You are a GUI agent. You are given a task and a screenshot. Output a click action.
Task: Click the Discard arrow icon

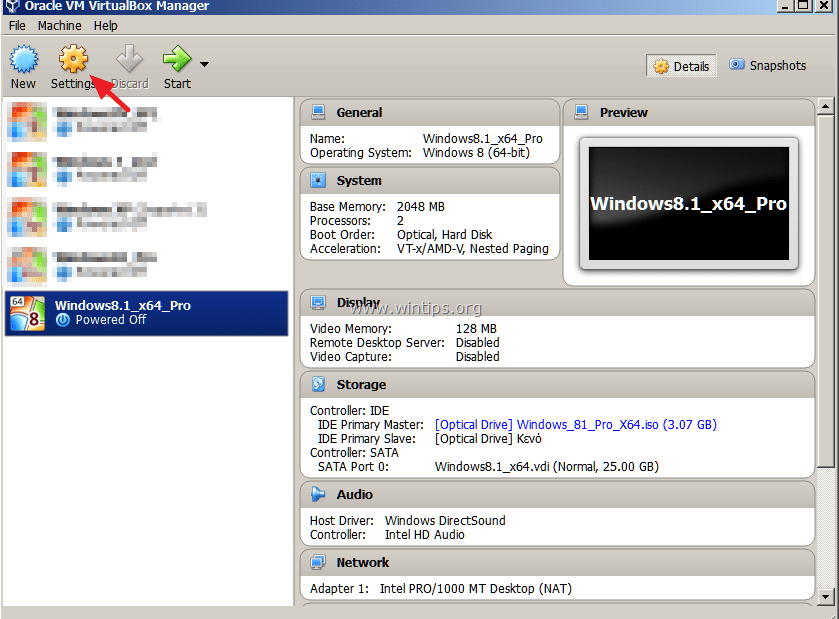click(x=129, y=58)
